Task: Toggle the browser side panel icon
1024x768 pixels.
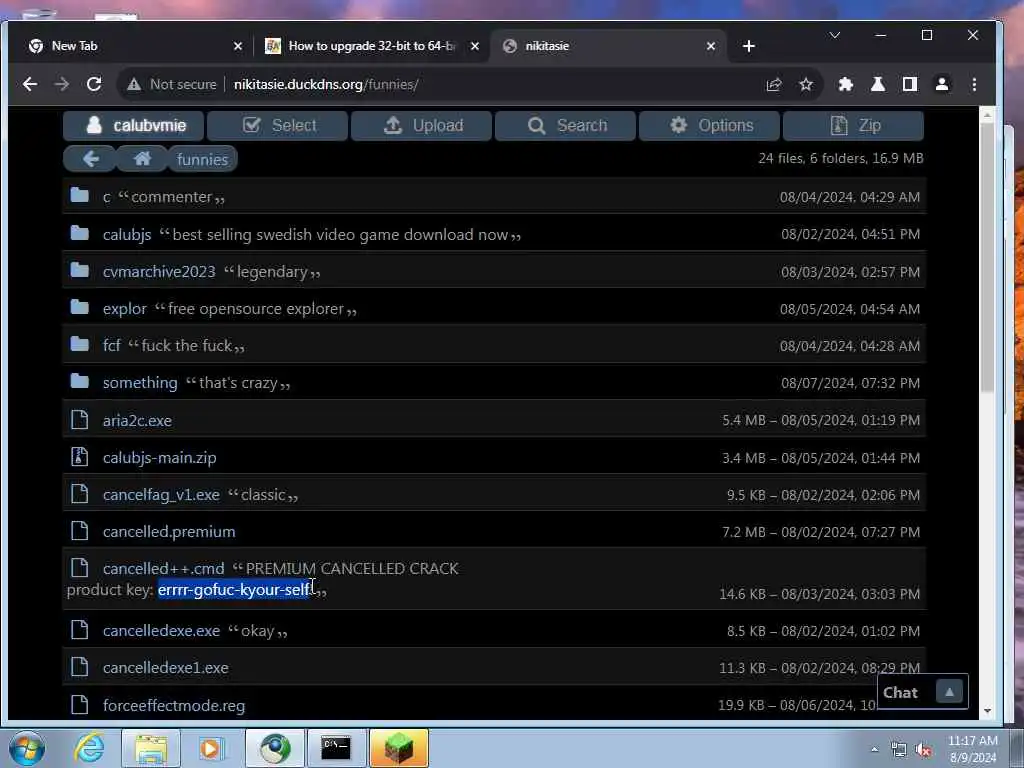Action: (910, 84)
